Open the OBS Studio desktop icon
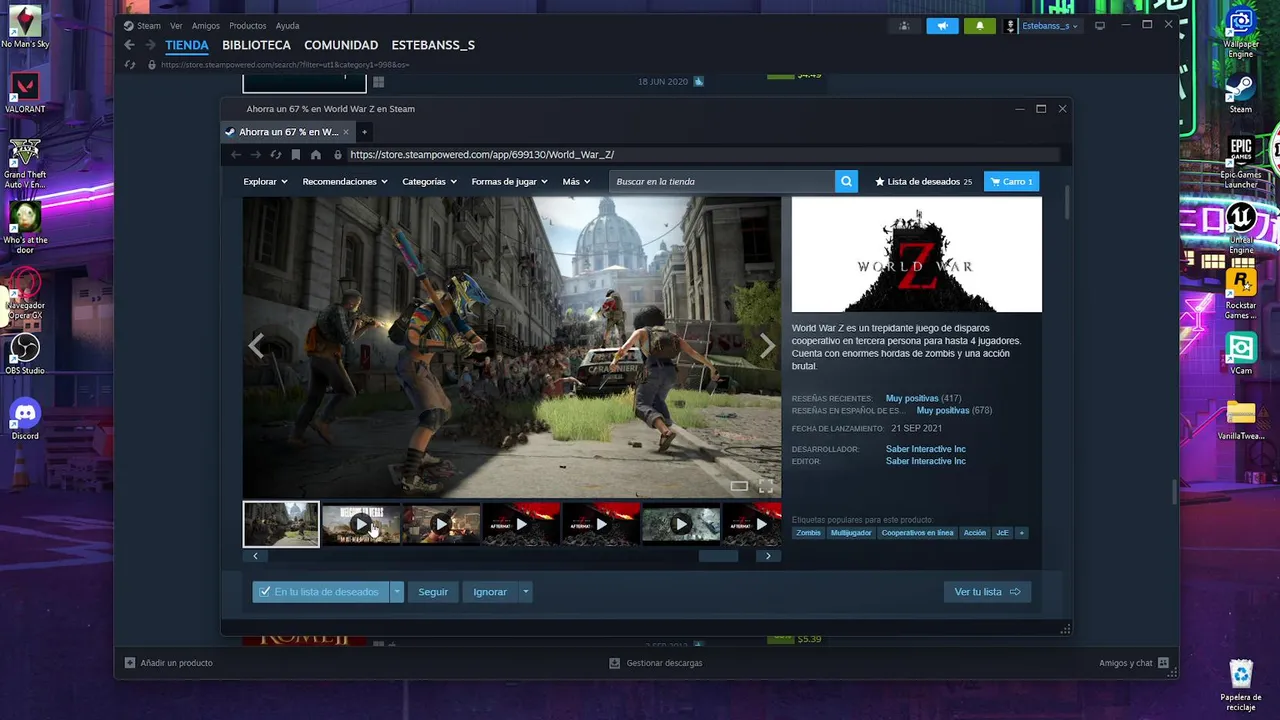 point(25,354)
